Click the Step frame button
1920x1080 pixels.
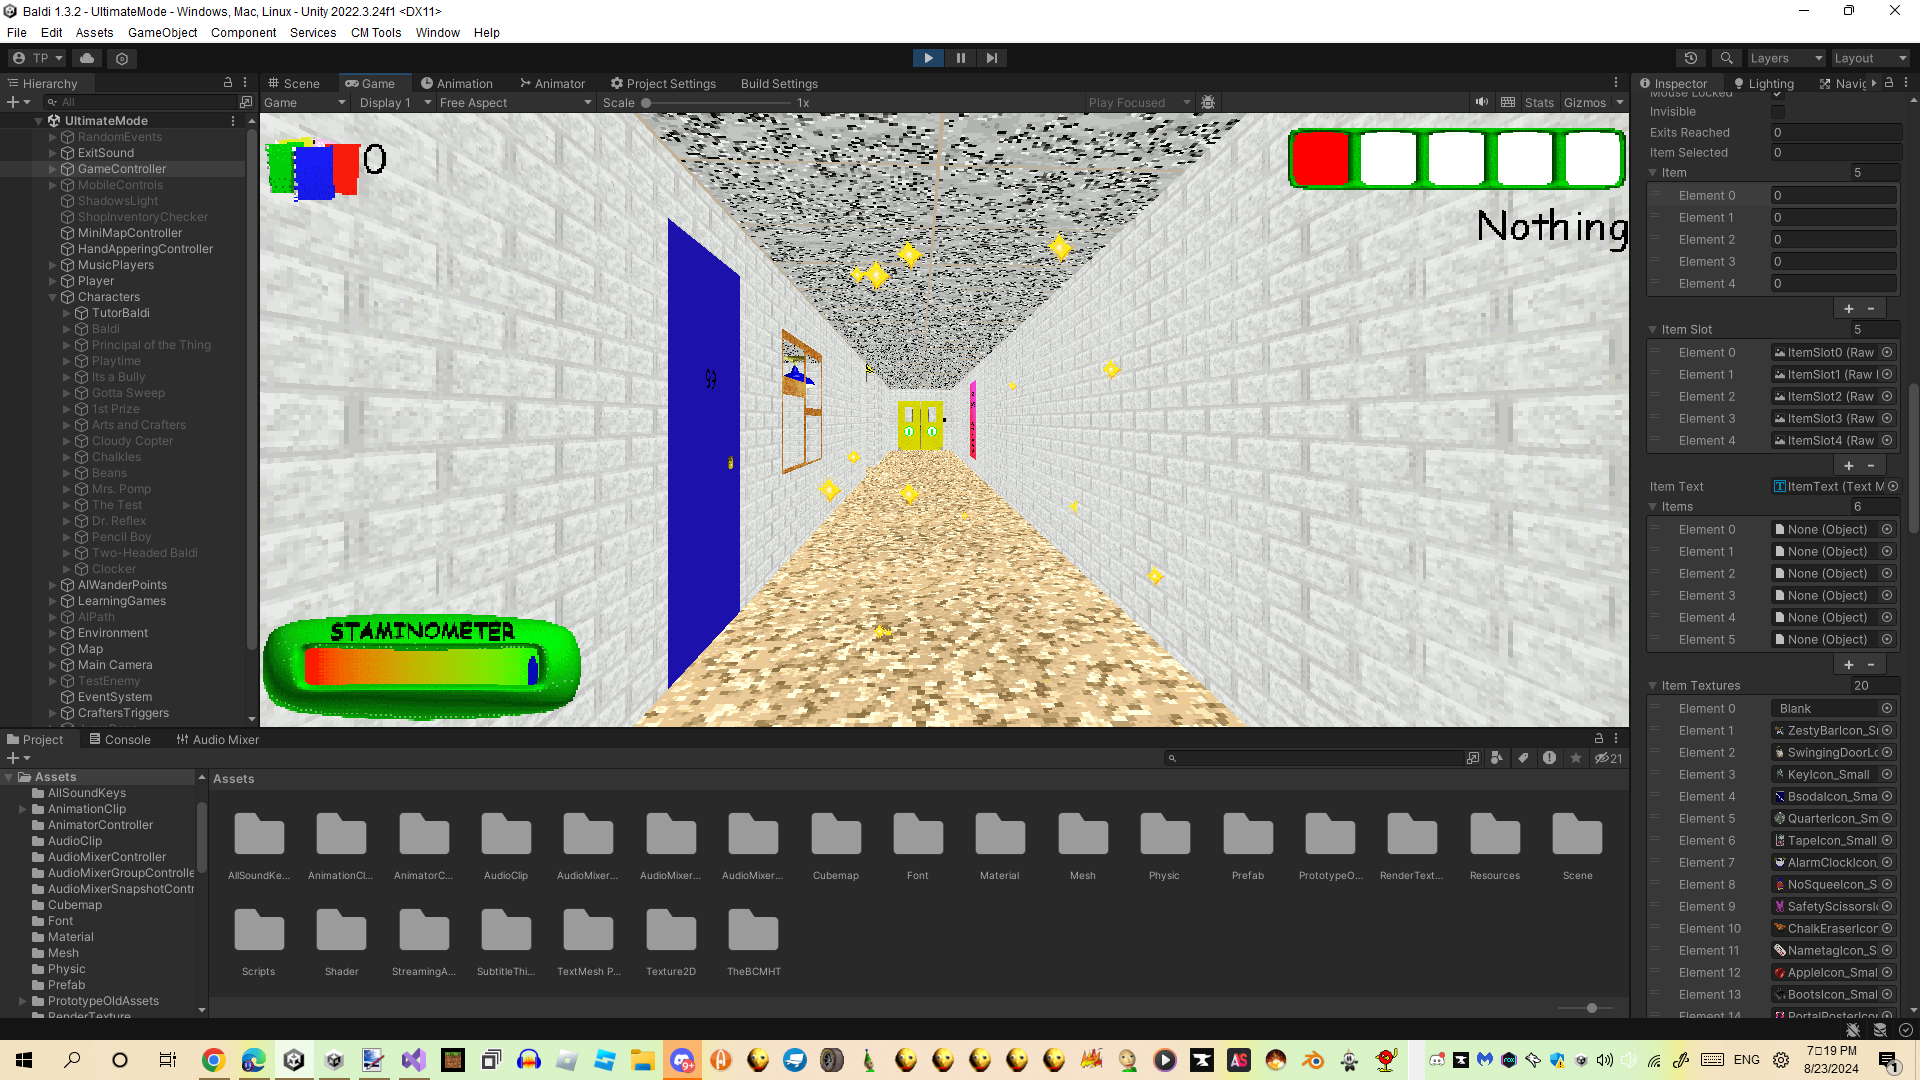pyautogui.click(x=991, y=58)
